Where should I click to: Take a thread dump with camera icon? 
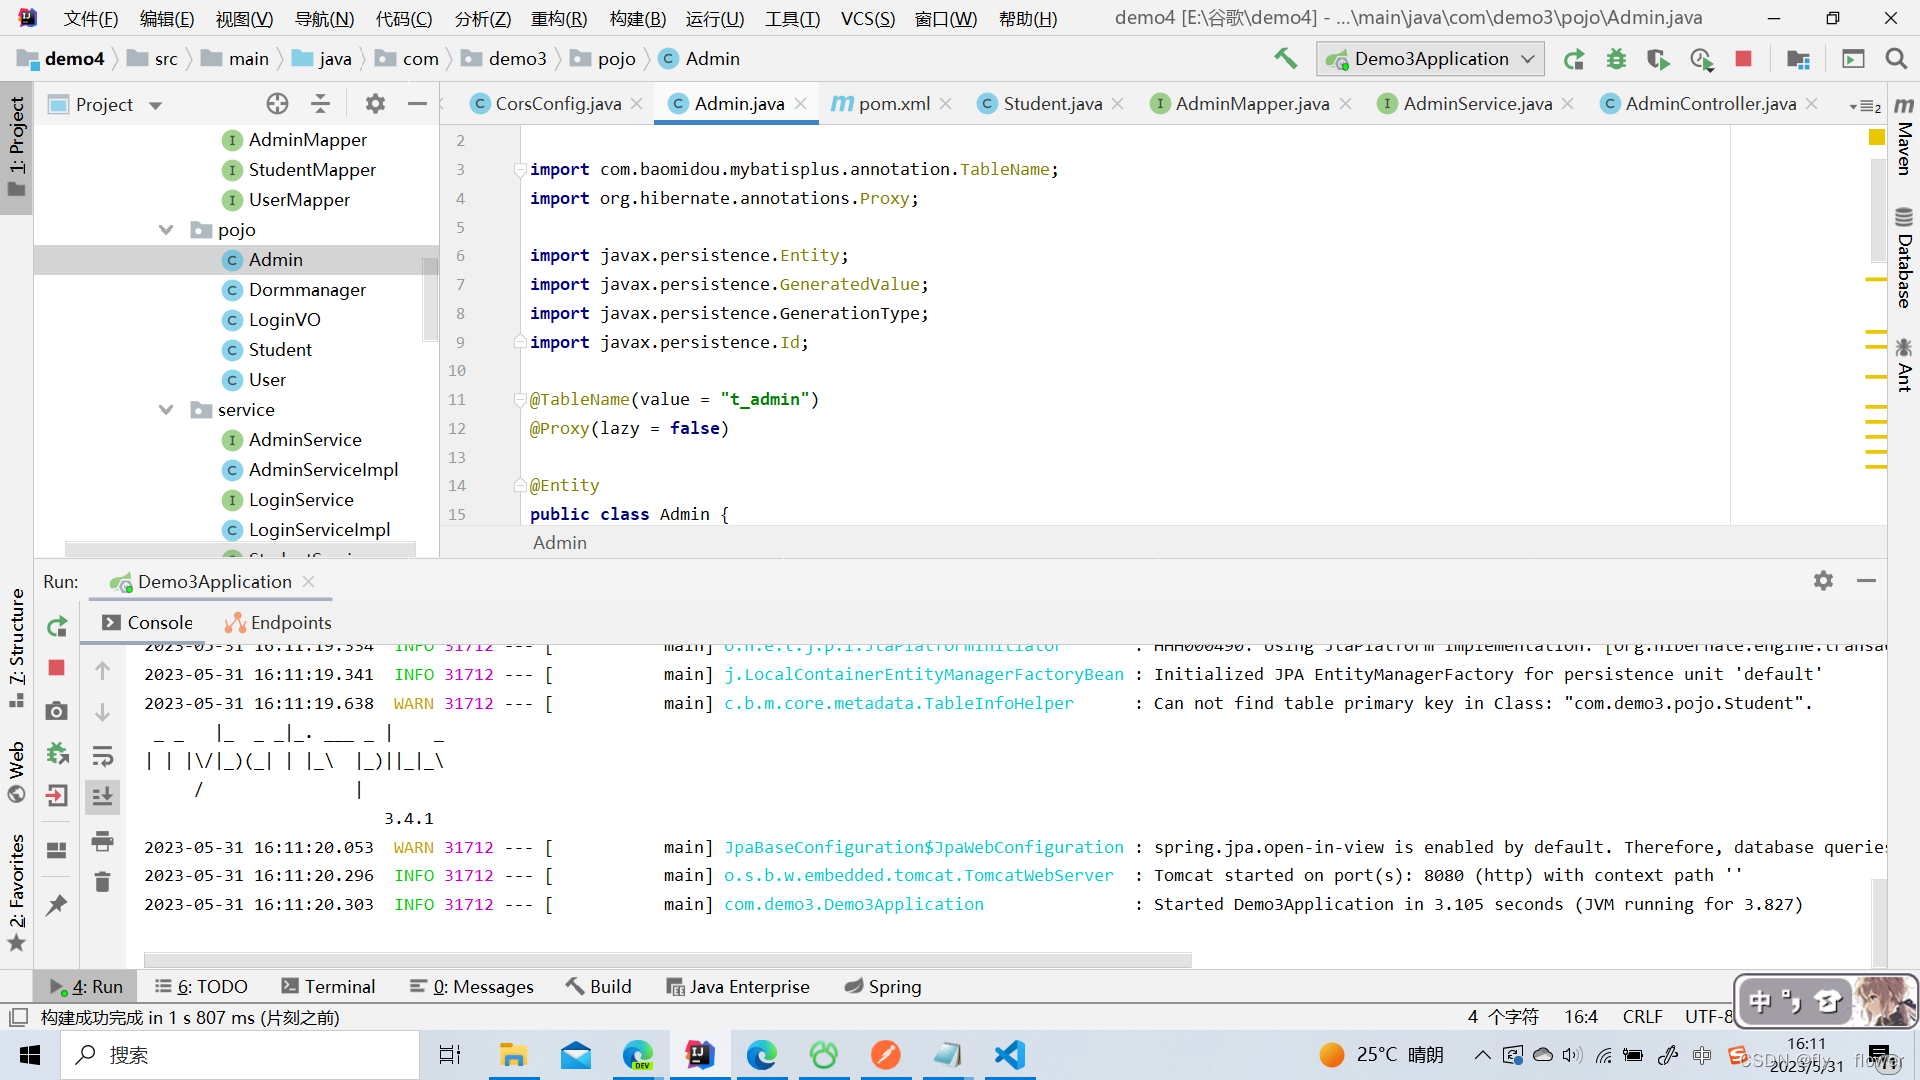[56, 712]
